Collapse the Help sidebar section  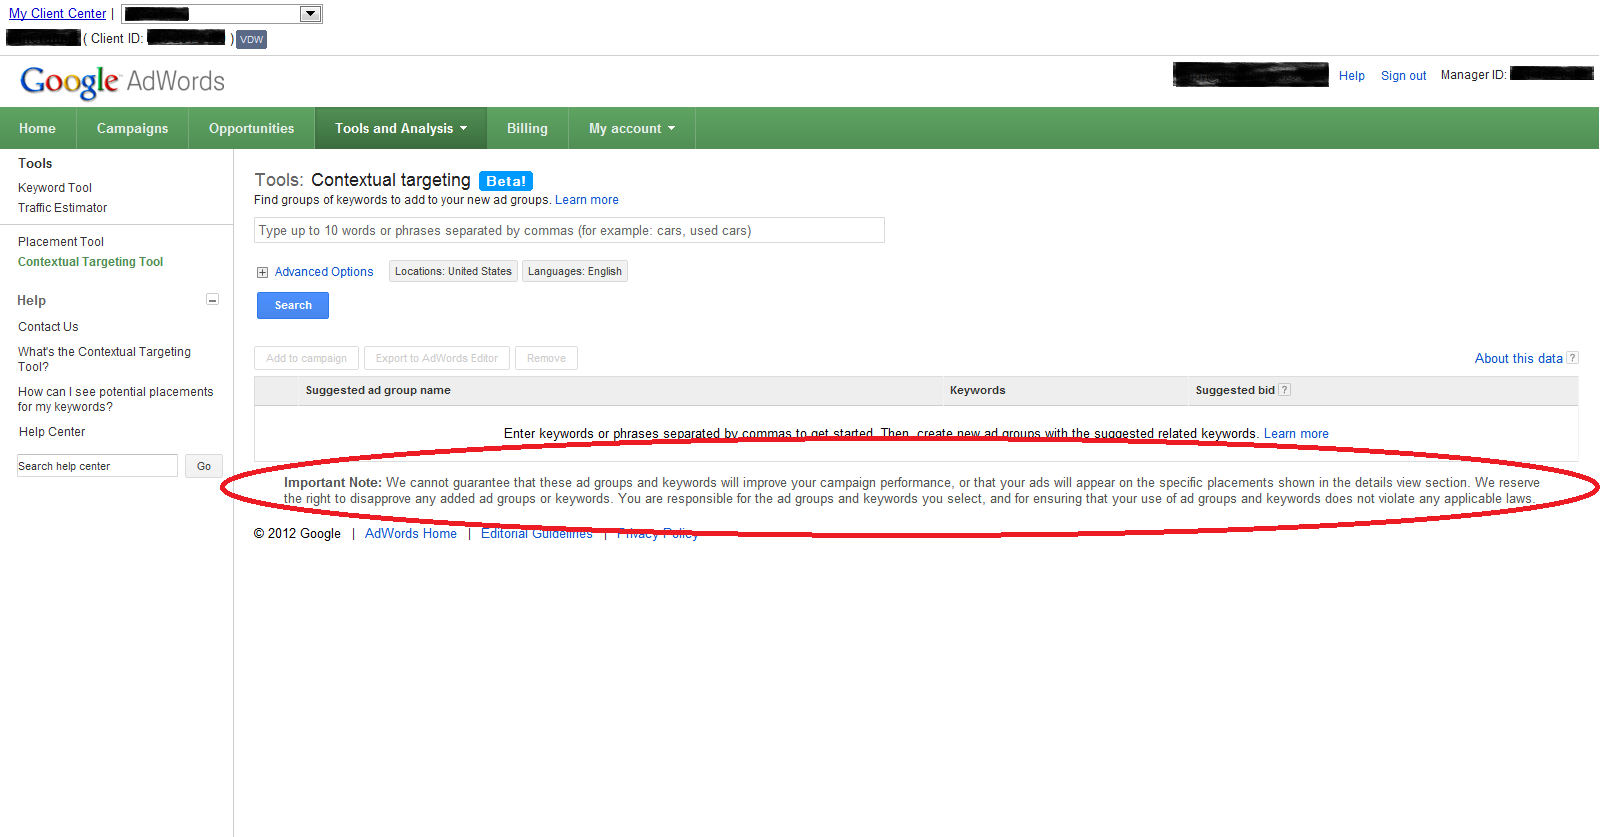(x=212, y=299)
